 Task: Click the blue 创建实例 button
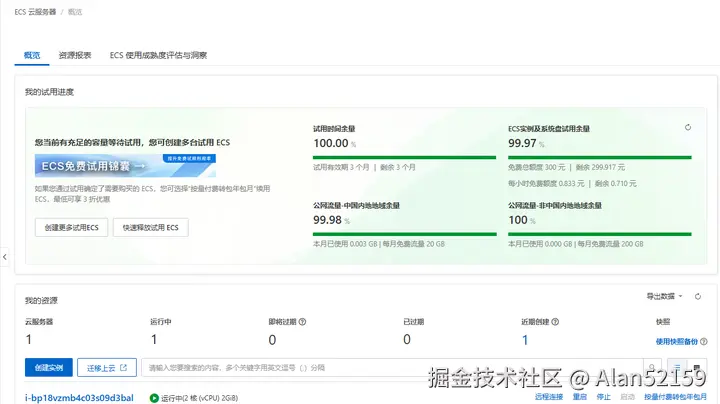(x=49, y=368)
